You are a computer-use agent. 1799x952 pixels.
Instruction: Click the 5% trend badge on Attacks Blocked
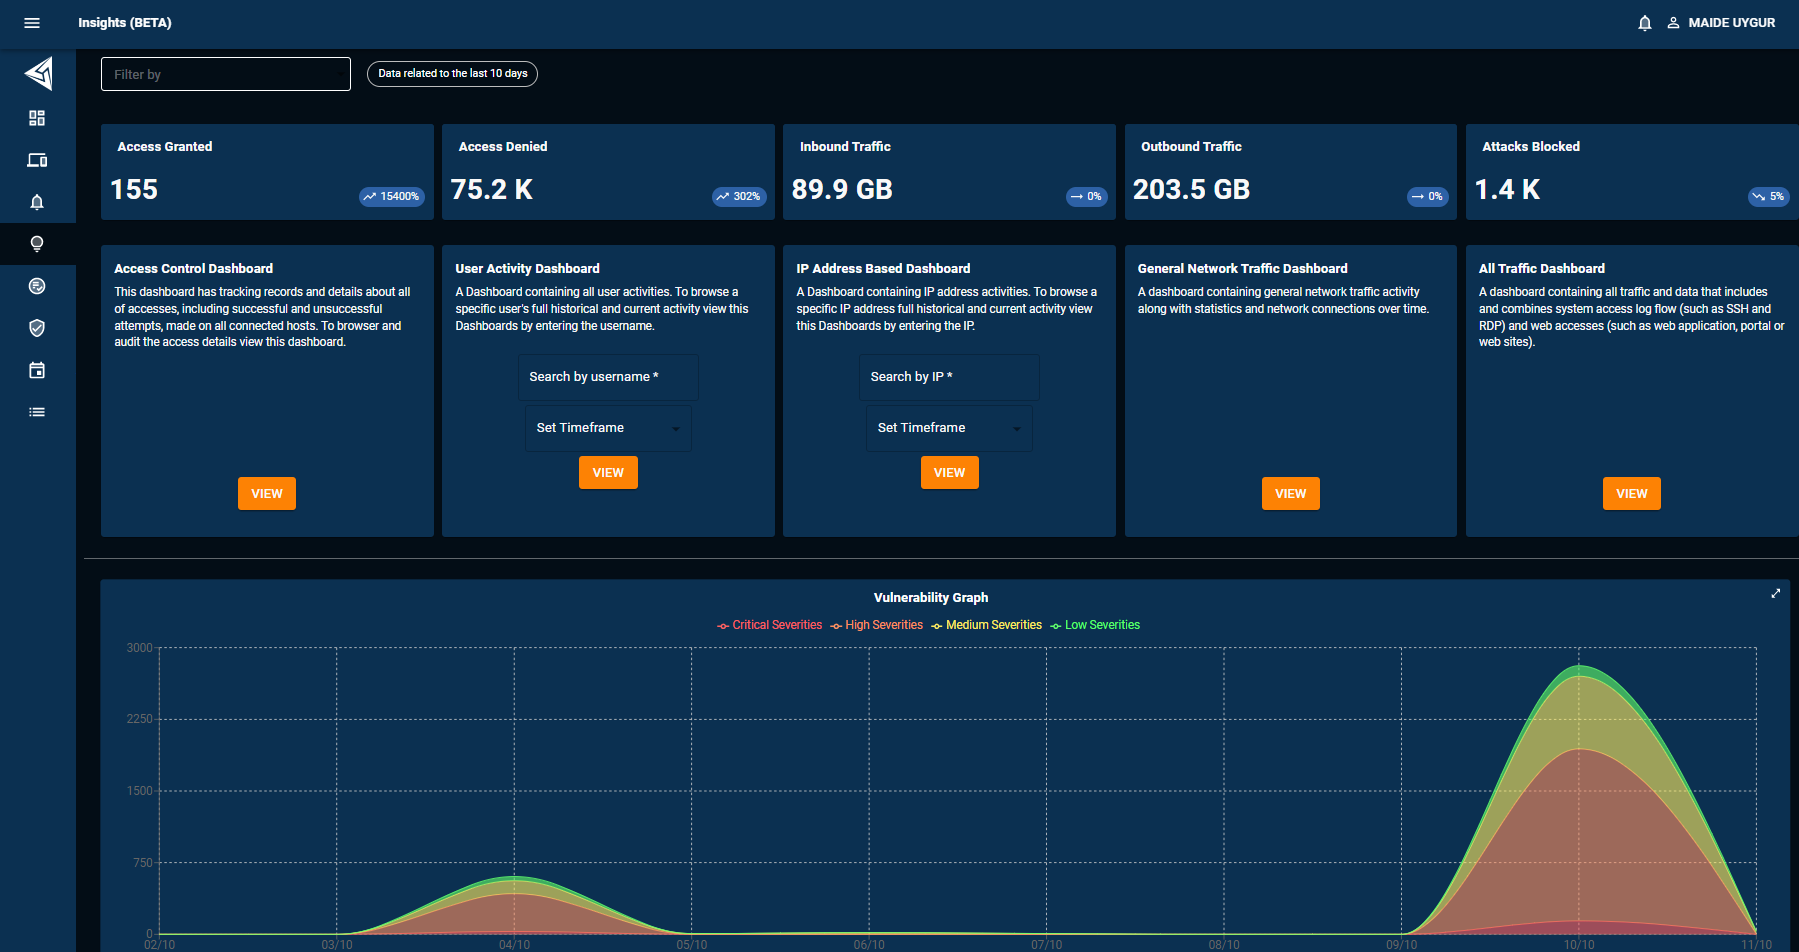tap(1768, 196)
